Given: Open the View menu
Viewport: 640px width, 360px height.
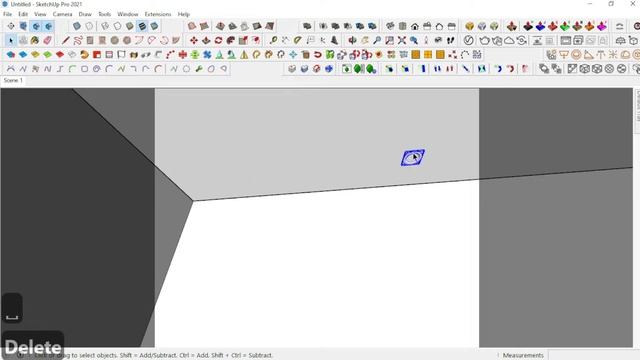Looking at the screenshot, I should click(x=40, y=14).
